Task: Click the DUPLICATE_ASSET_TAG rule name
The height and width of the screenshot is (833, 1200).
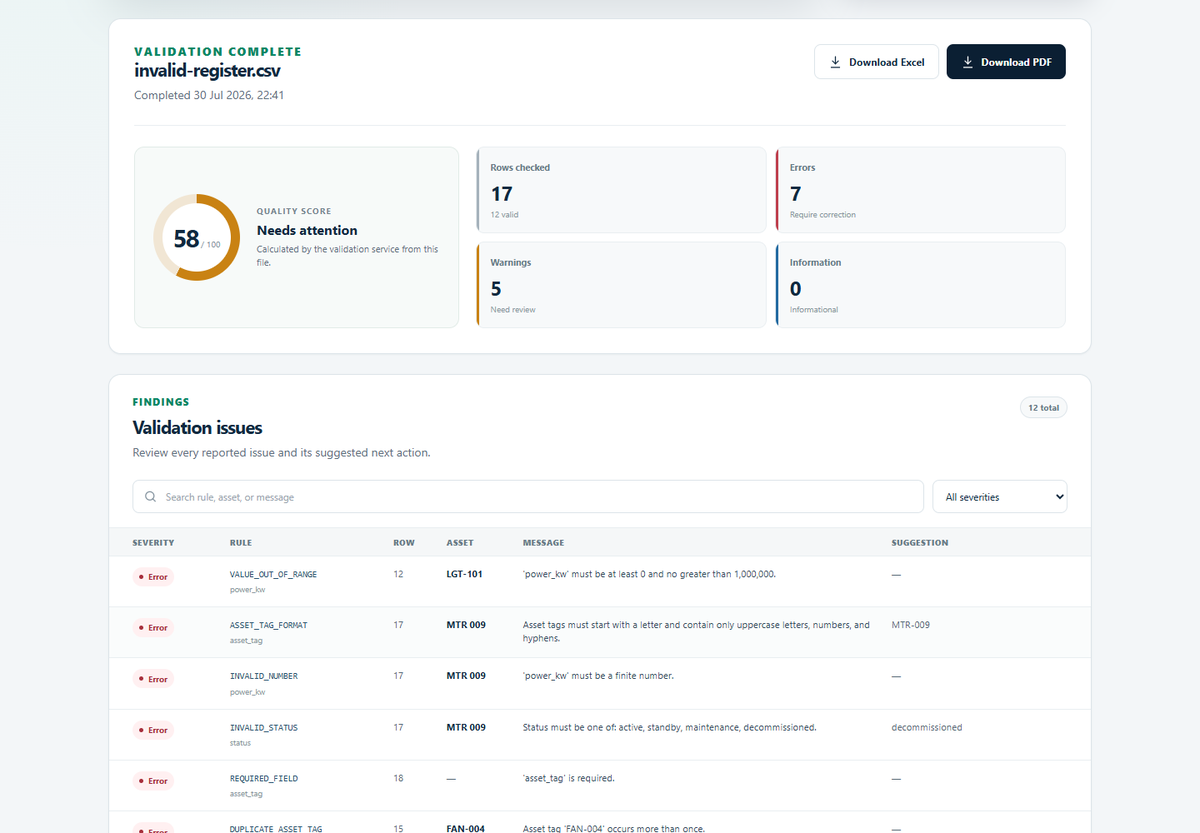Action: 276,829
